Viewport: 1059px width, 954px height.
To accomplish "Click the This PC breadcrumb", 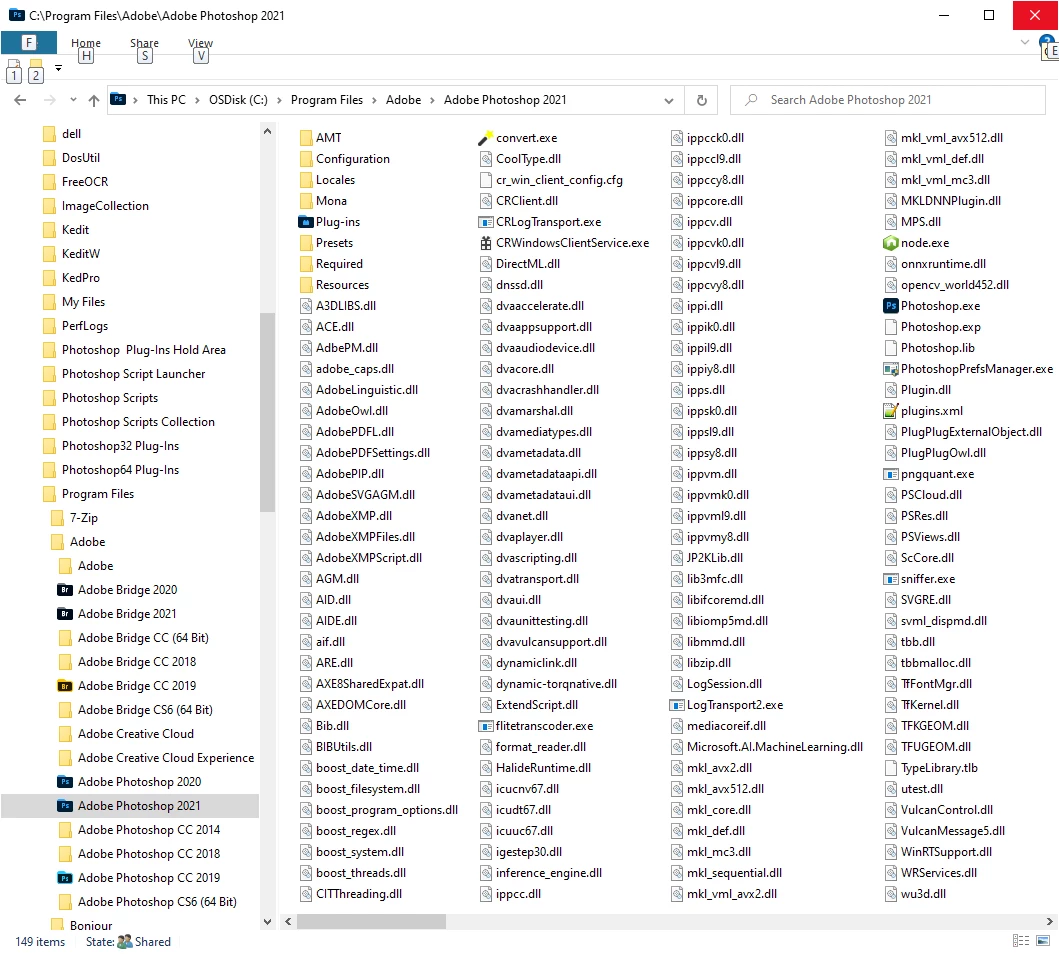I will [x=166, y=100].
